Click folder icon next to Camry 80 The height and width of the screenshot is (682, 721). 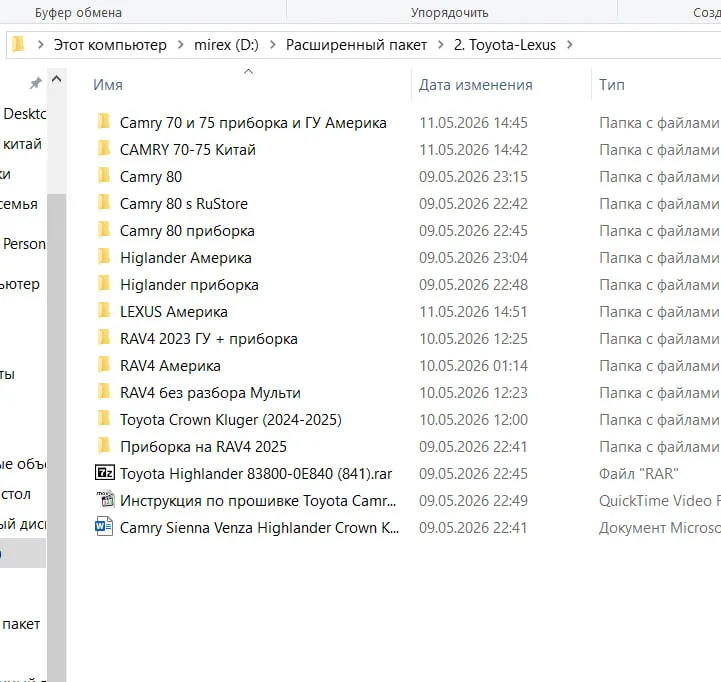point(104,176)
